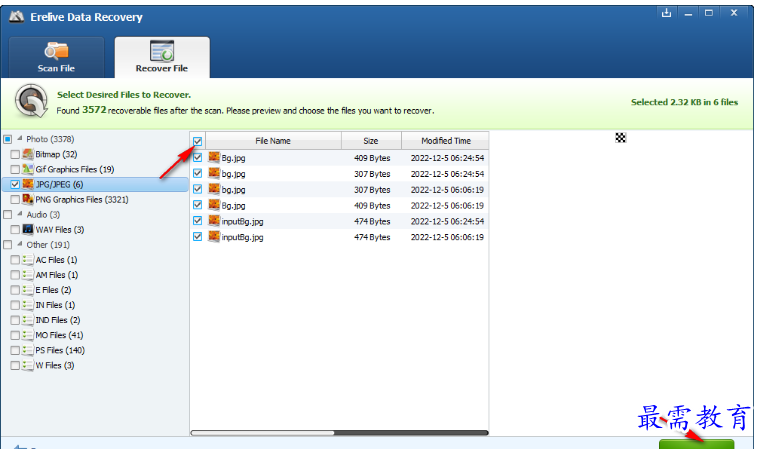Click the icon of inputBg.jpg modified 06:06:19
Viewport: 759px width, 449px height.
pos(214,237)
